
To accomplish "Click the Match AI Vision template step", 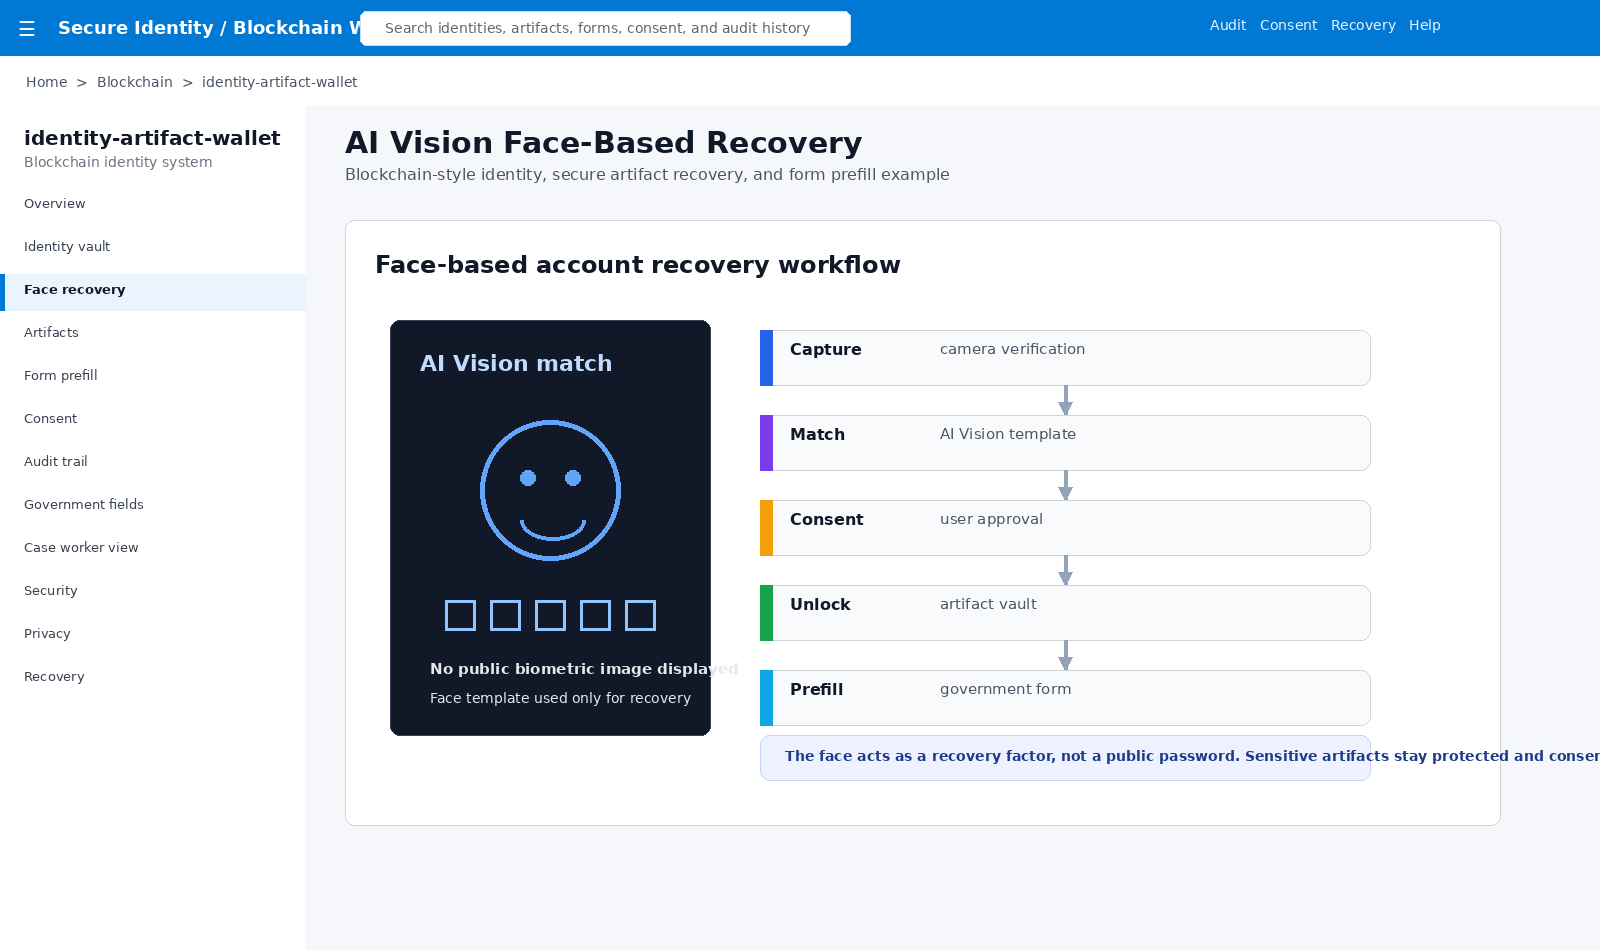I will pos(1065,443).
